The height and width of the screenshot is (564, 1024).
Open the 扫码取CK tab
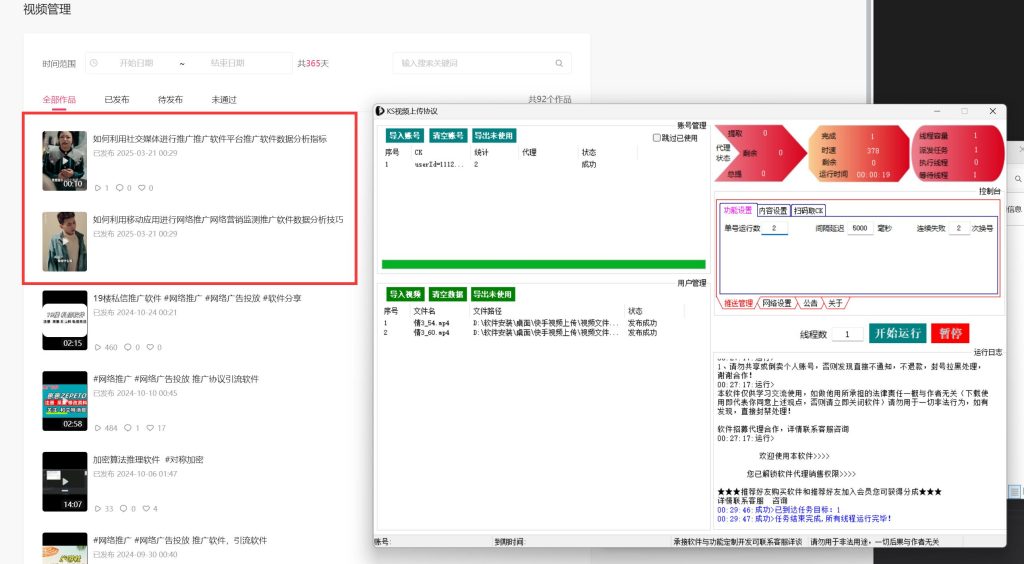808,211
